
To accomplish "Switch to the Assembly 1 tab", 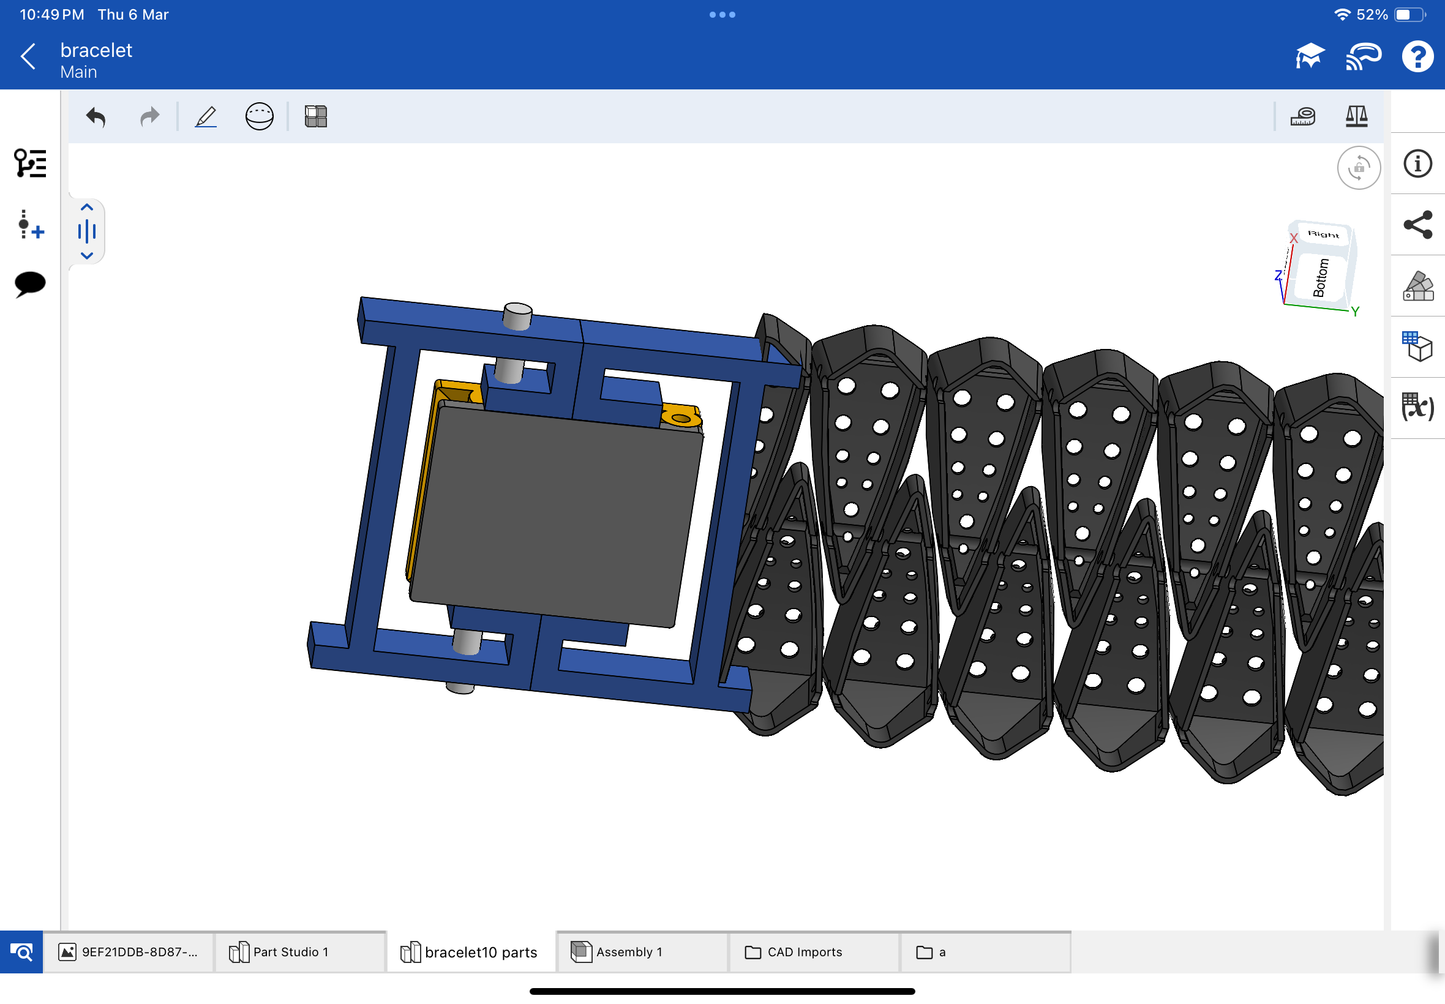I will coord(642,952).
